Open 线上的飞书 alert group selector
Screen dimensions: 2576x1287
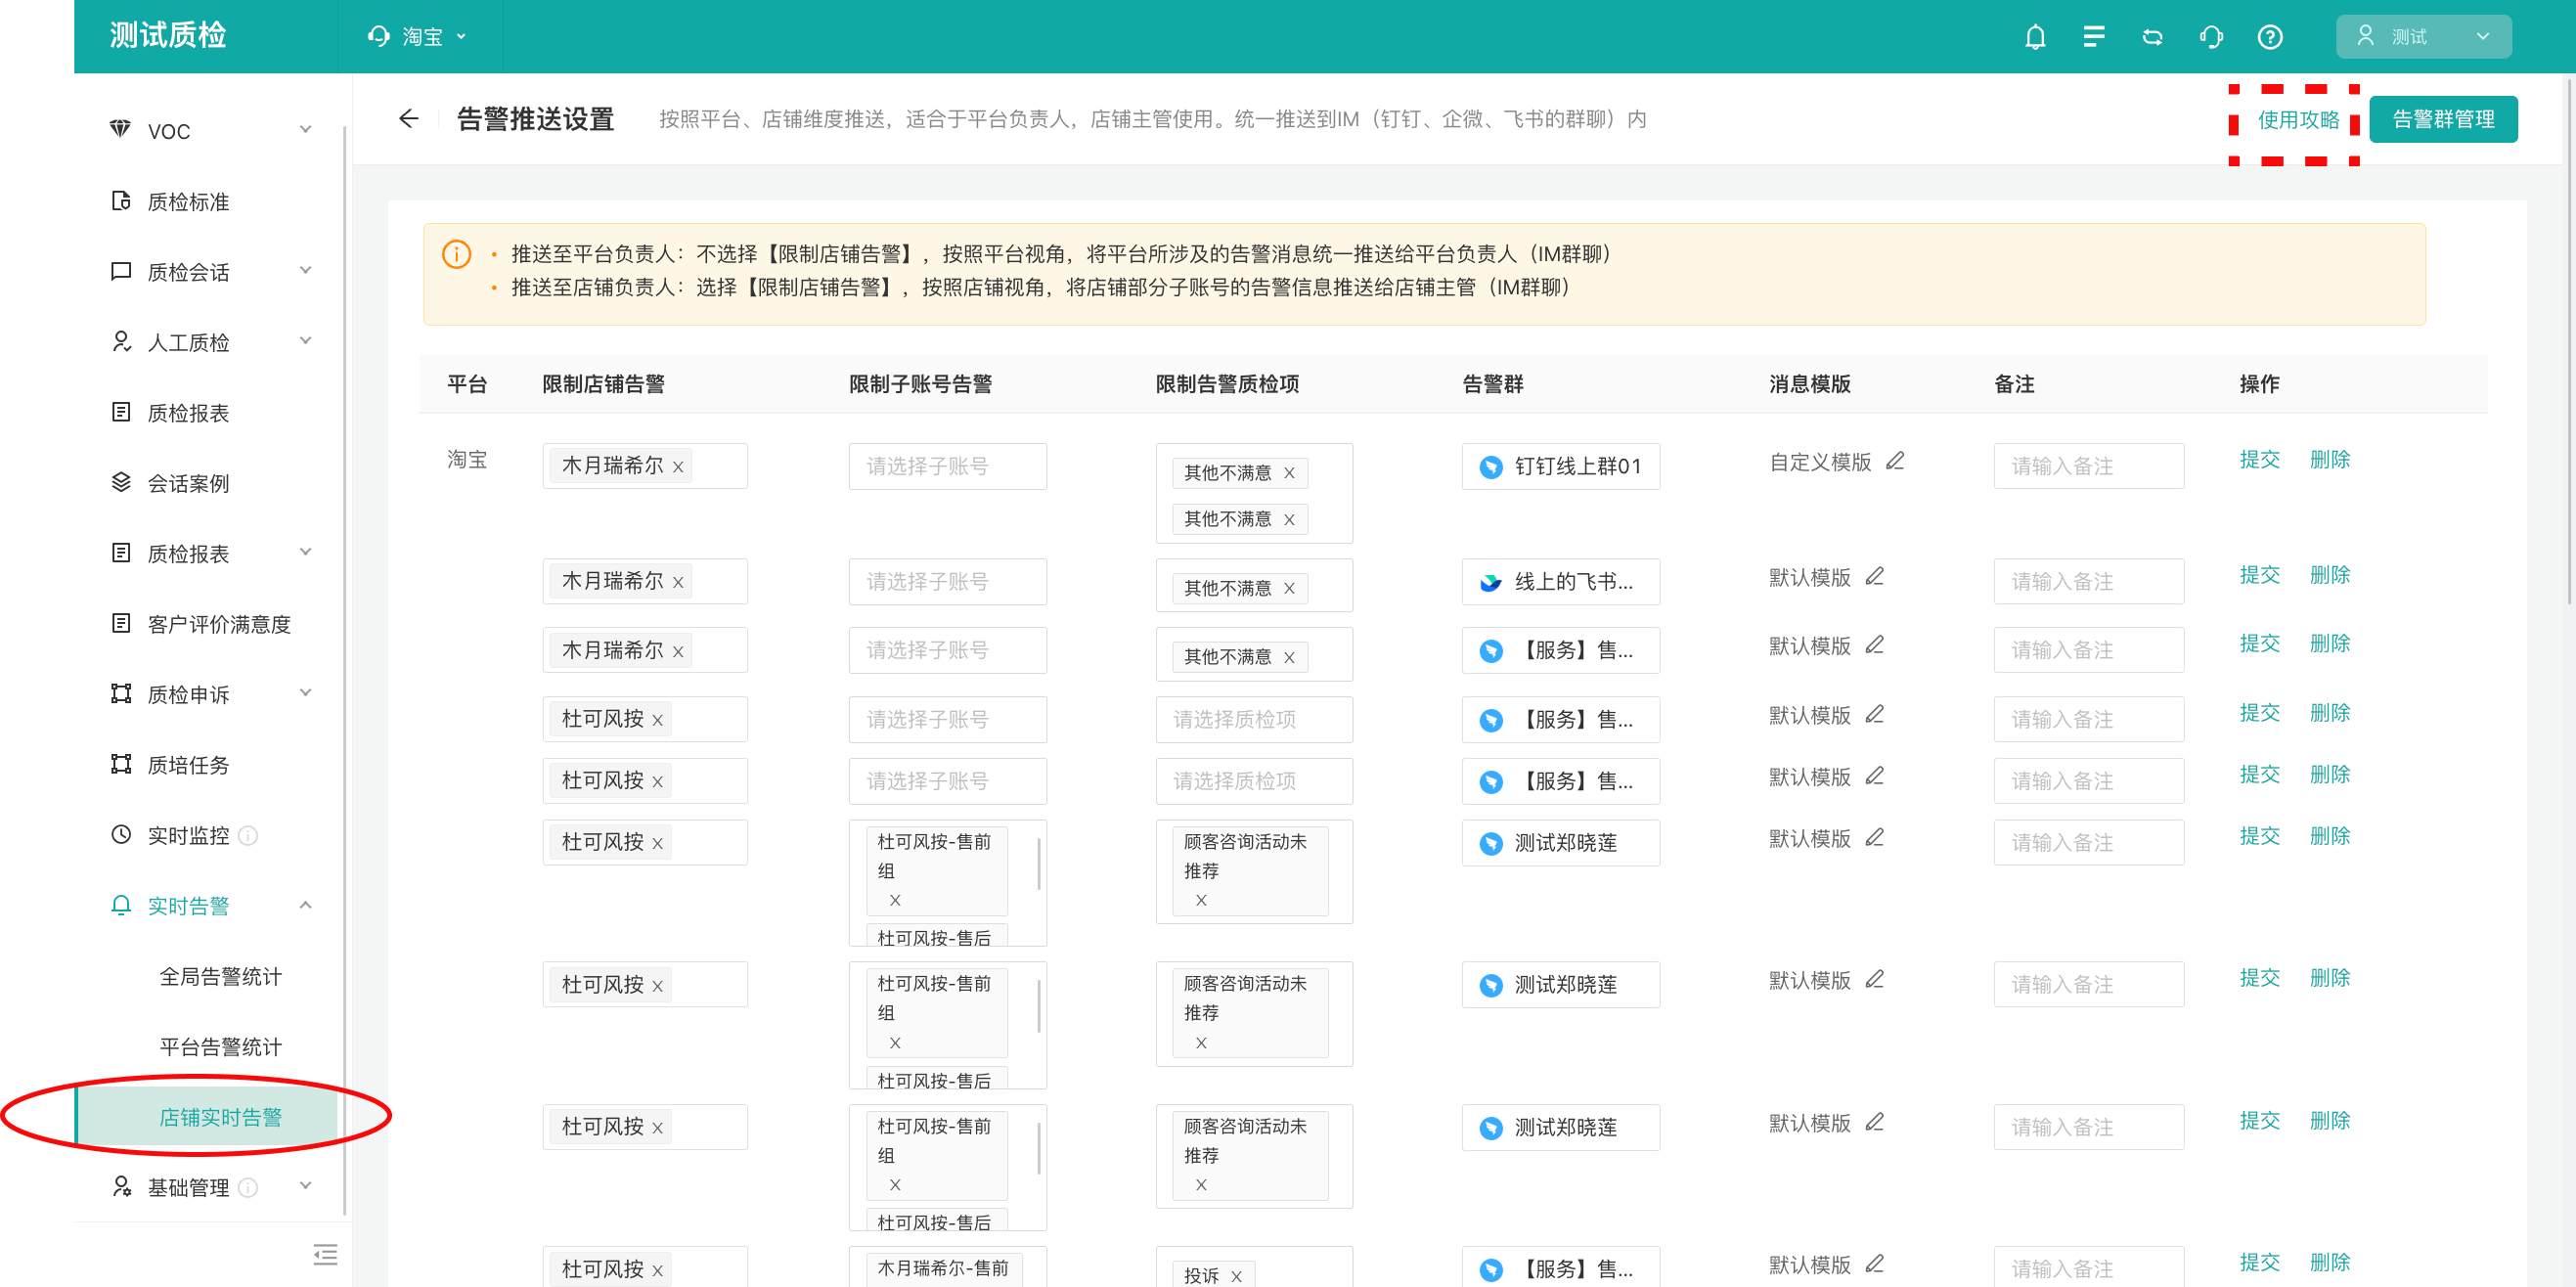pyautogui.click(x=1560, y=582)
